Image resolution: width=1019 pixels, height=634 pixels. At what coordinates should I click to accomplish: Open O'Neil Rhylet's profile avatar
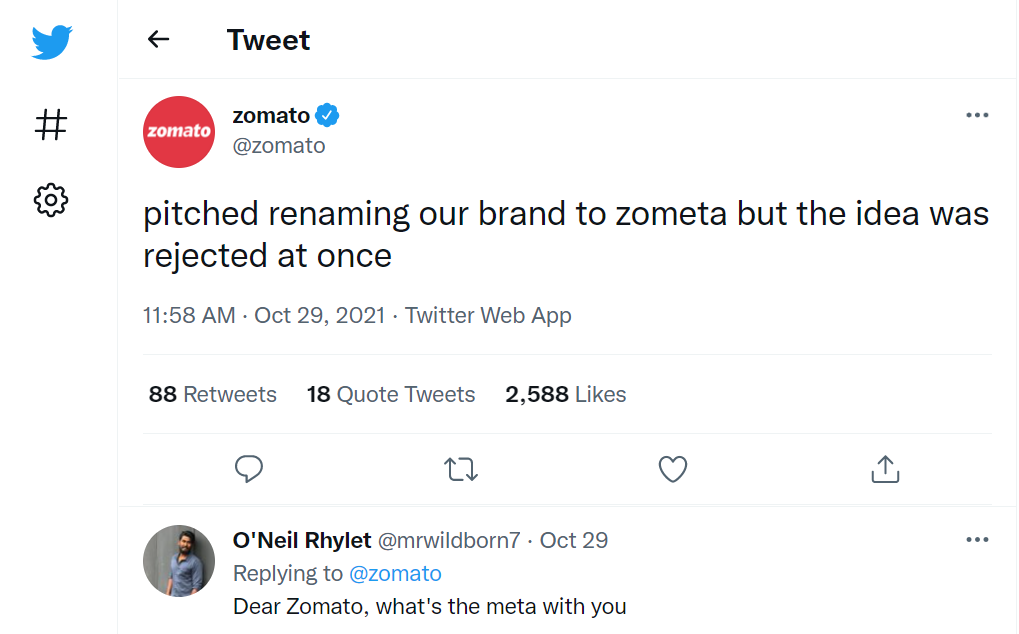pos(179,560)
